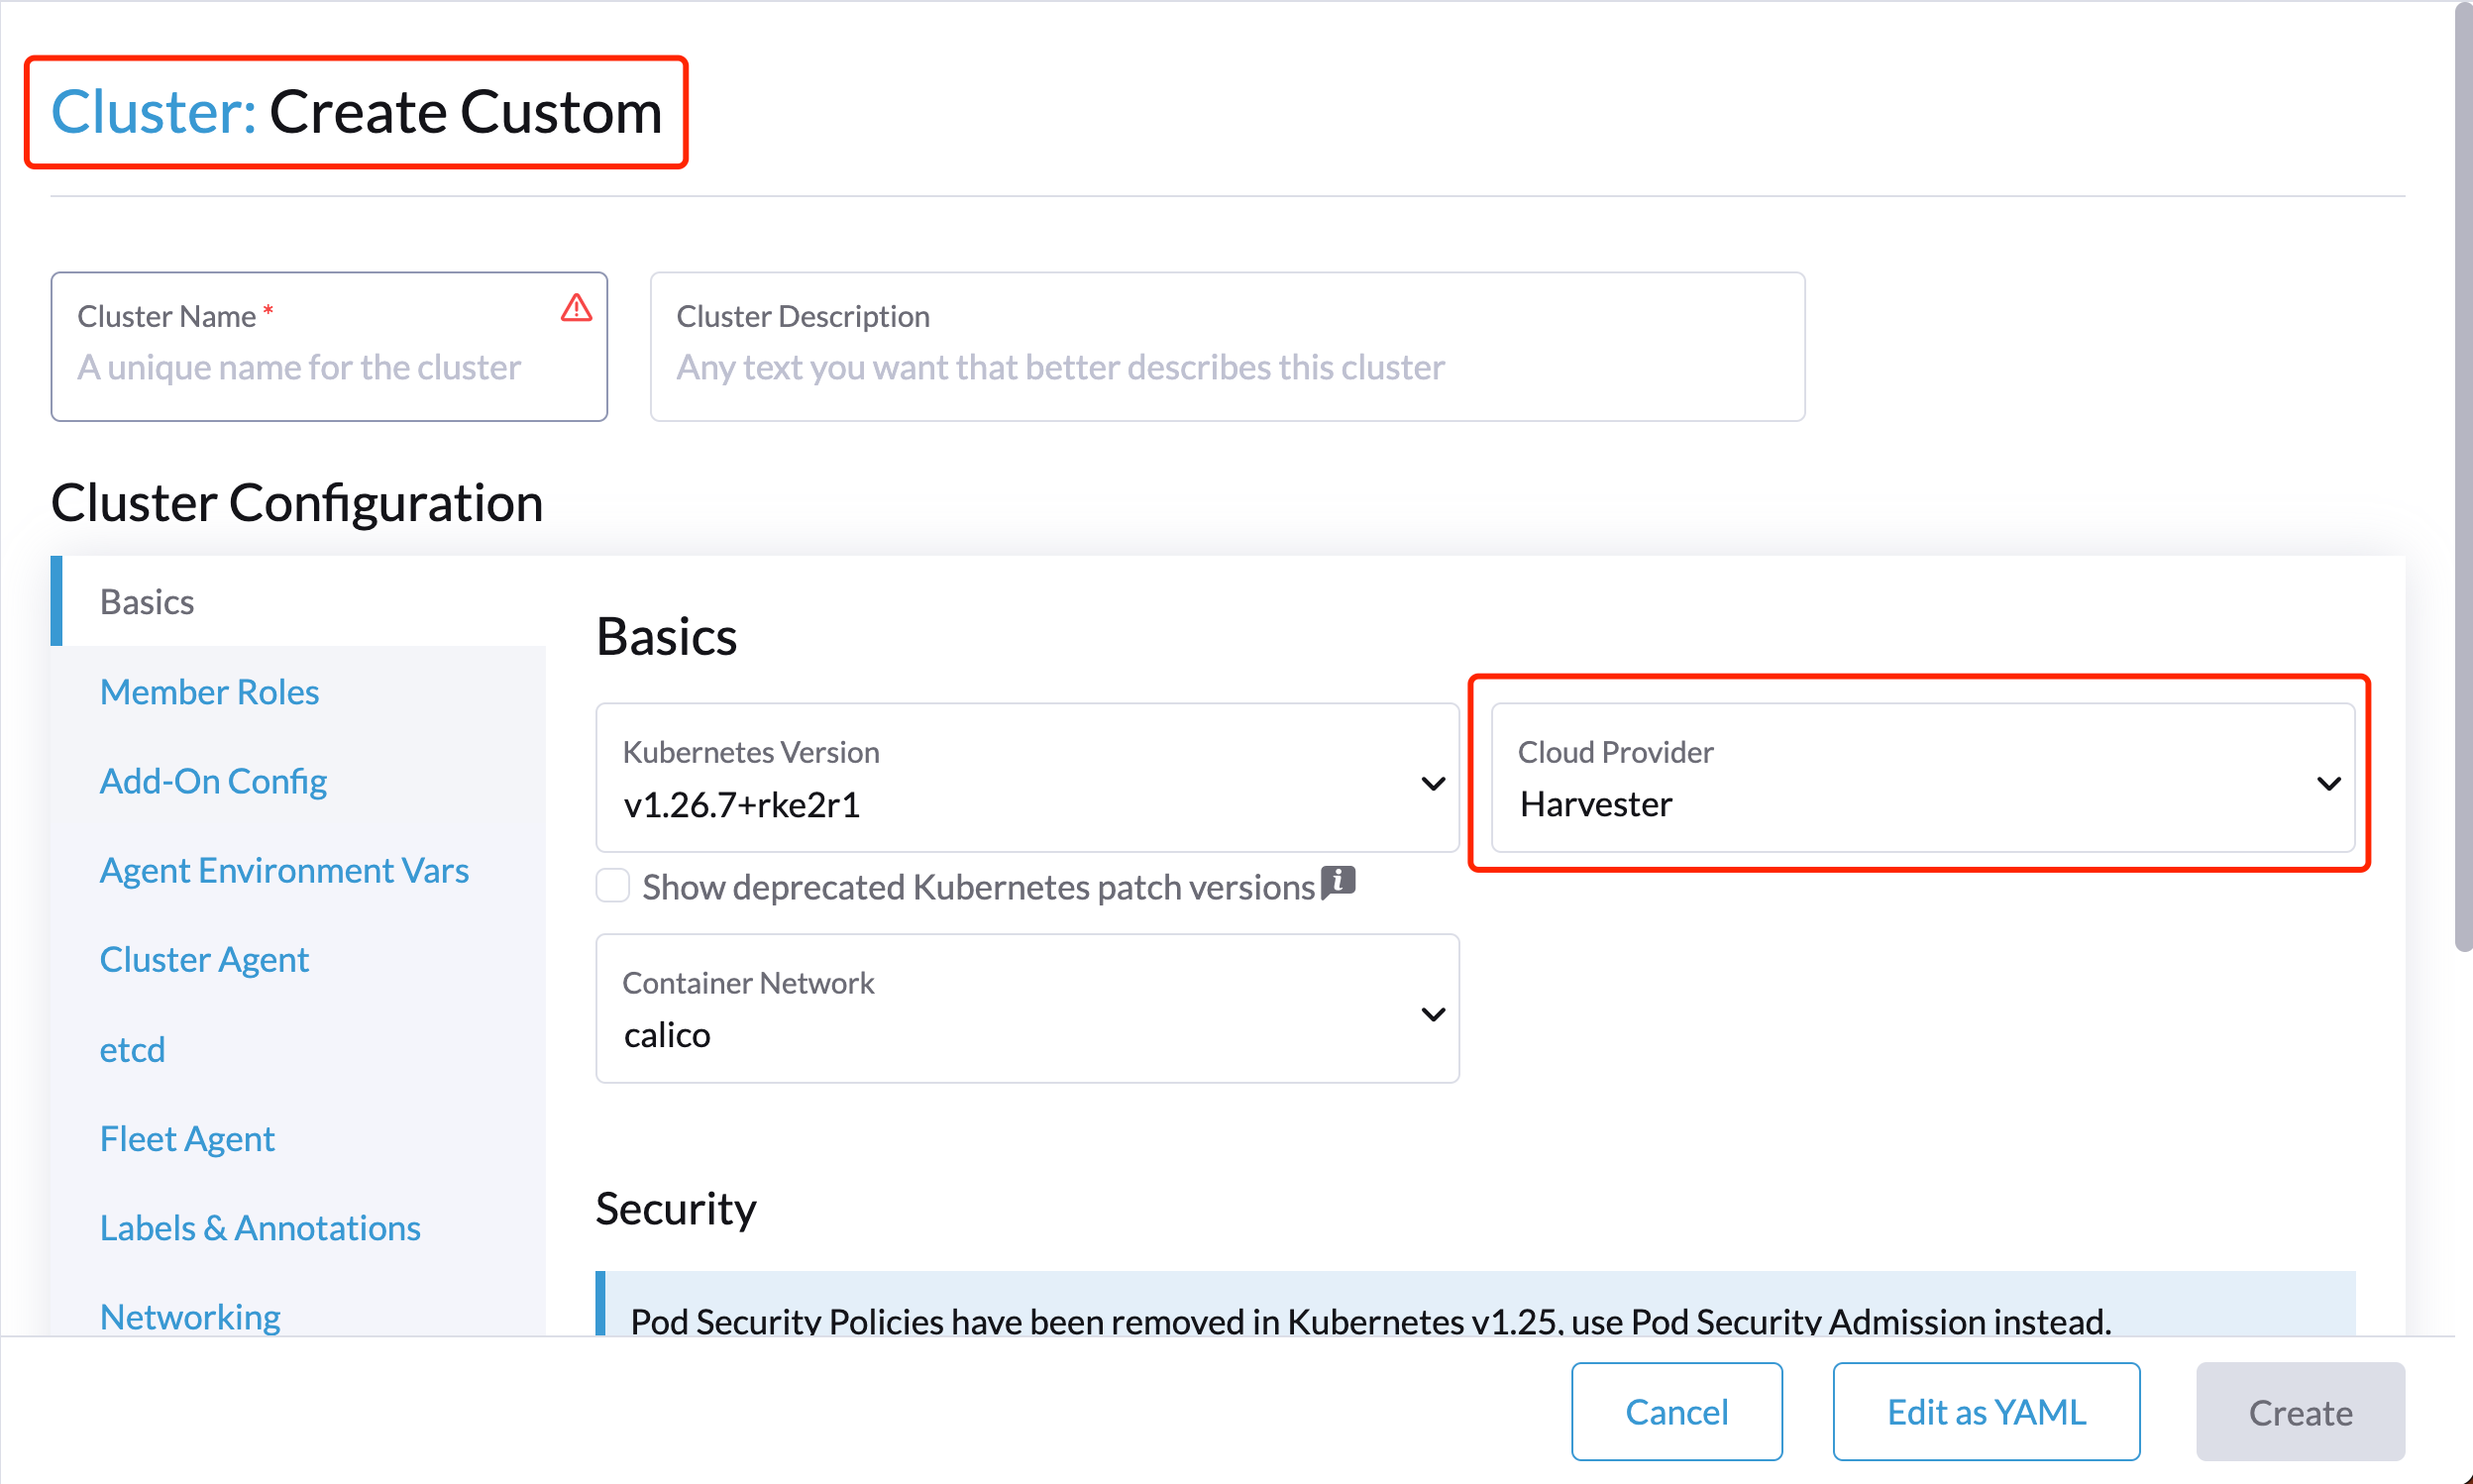Screen dimensions: 2473x1484
Task: Click the Create button
Action: click(x=2300, y=1411)
